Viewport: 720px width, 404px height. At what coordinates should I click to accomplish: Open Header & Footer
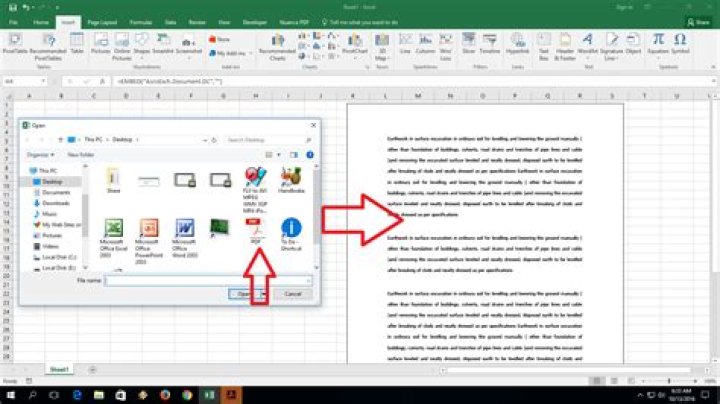coord(565,46)
